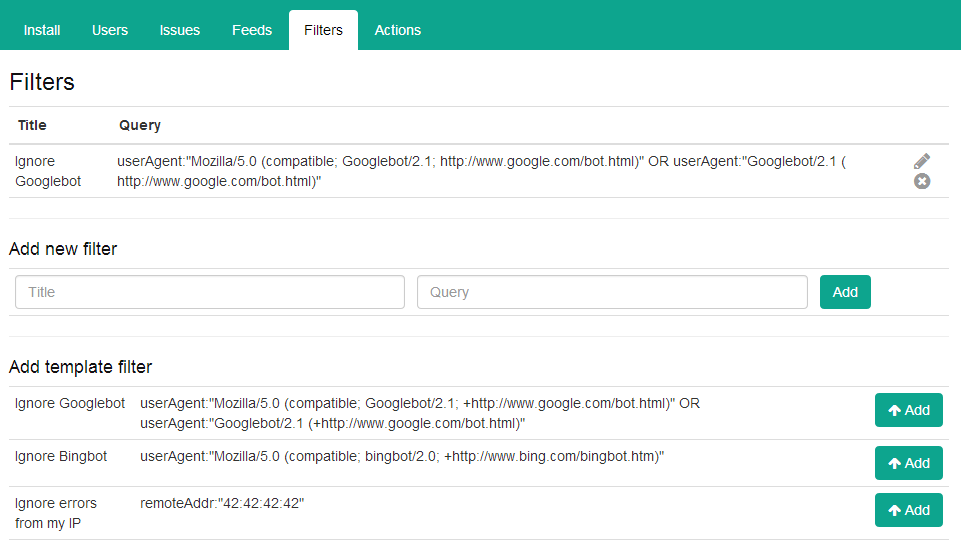Click the remoteAddr:"42:42:42:42" query text
961x547 pixels.
(x=222, y=503)
